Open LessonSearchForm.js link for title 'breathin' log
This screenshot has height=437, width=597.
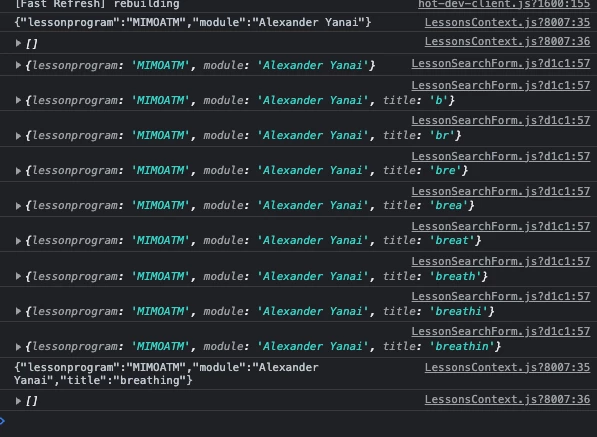click(x=501, y=331)
